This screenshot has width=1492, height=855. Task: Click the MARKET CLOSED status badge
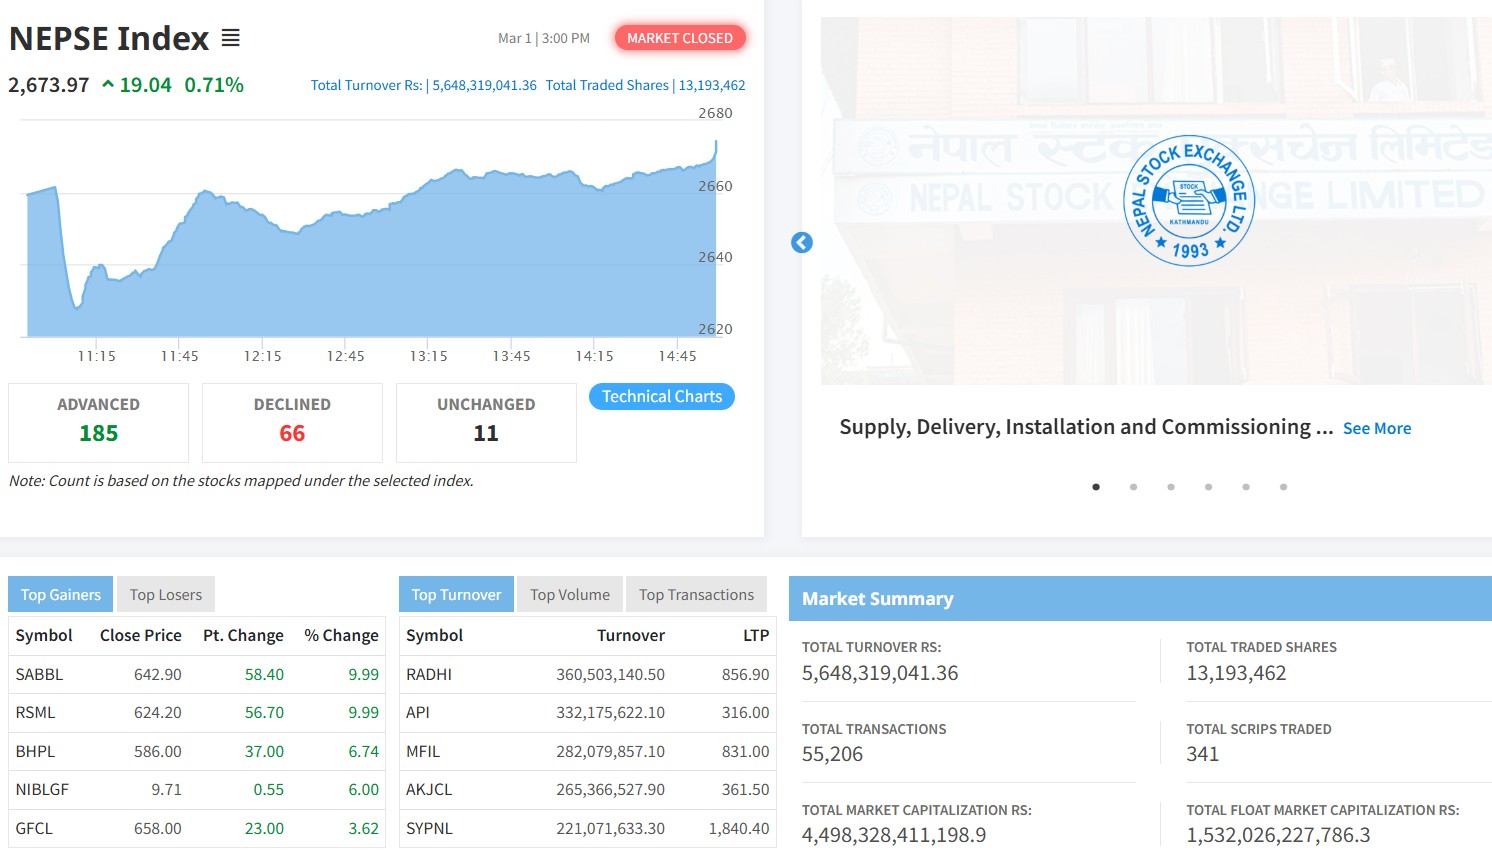point(680,38)
